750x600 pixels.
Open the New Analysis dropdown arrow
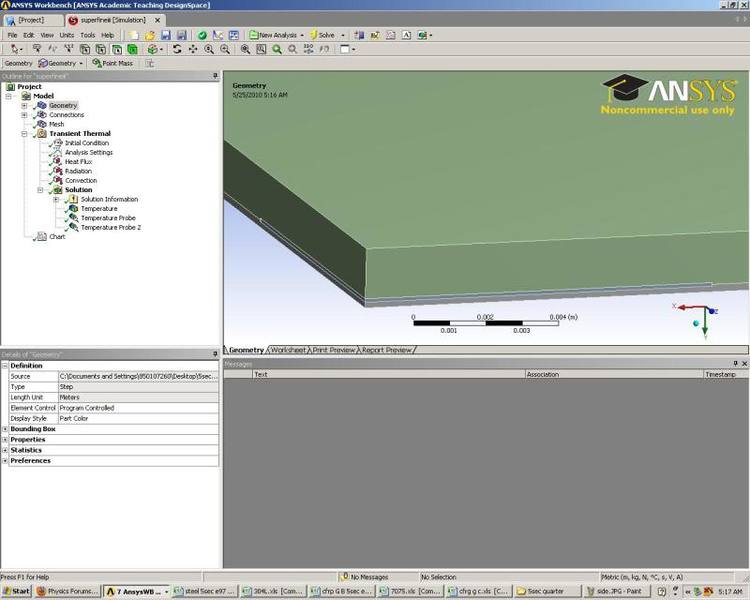[302, 35]
